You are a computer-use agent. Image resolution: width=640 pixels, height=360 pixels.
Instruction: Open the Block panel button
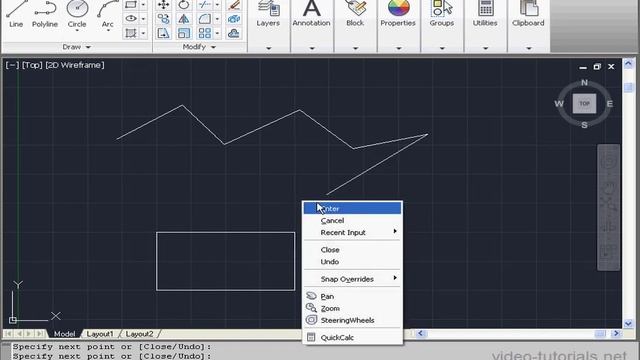pos(355,14)
